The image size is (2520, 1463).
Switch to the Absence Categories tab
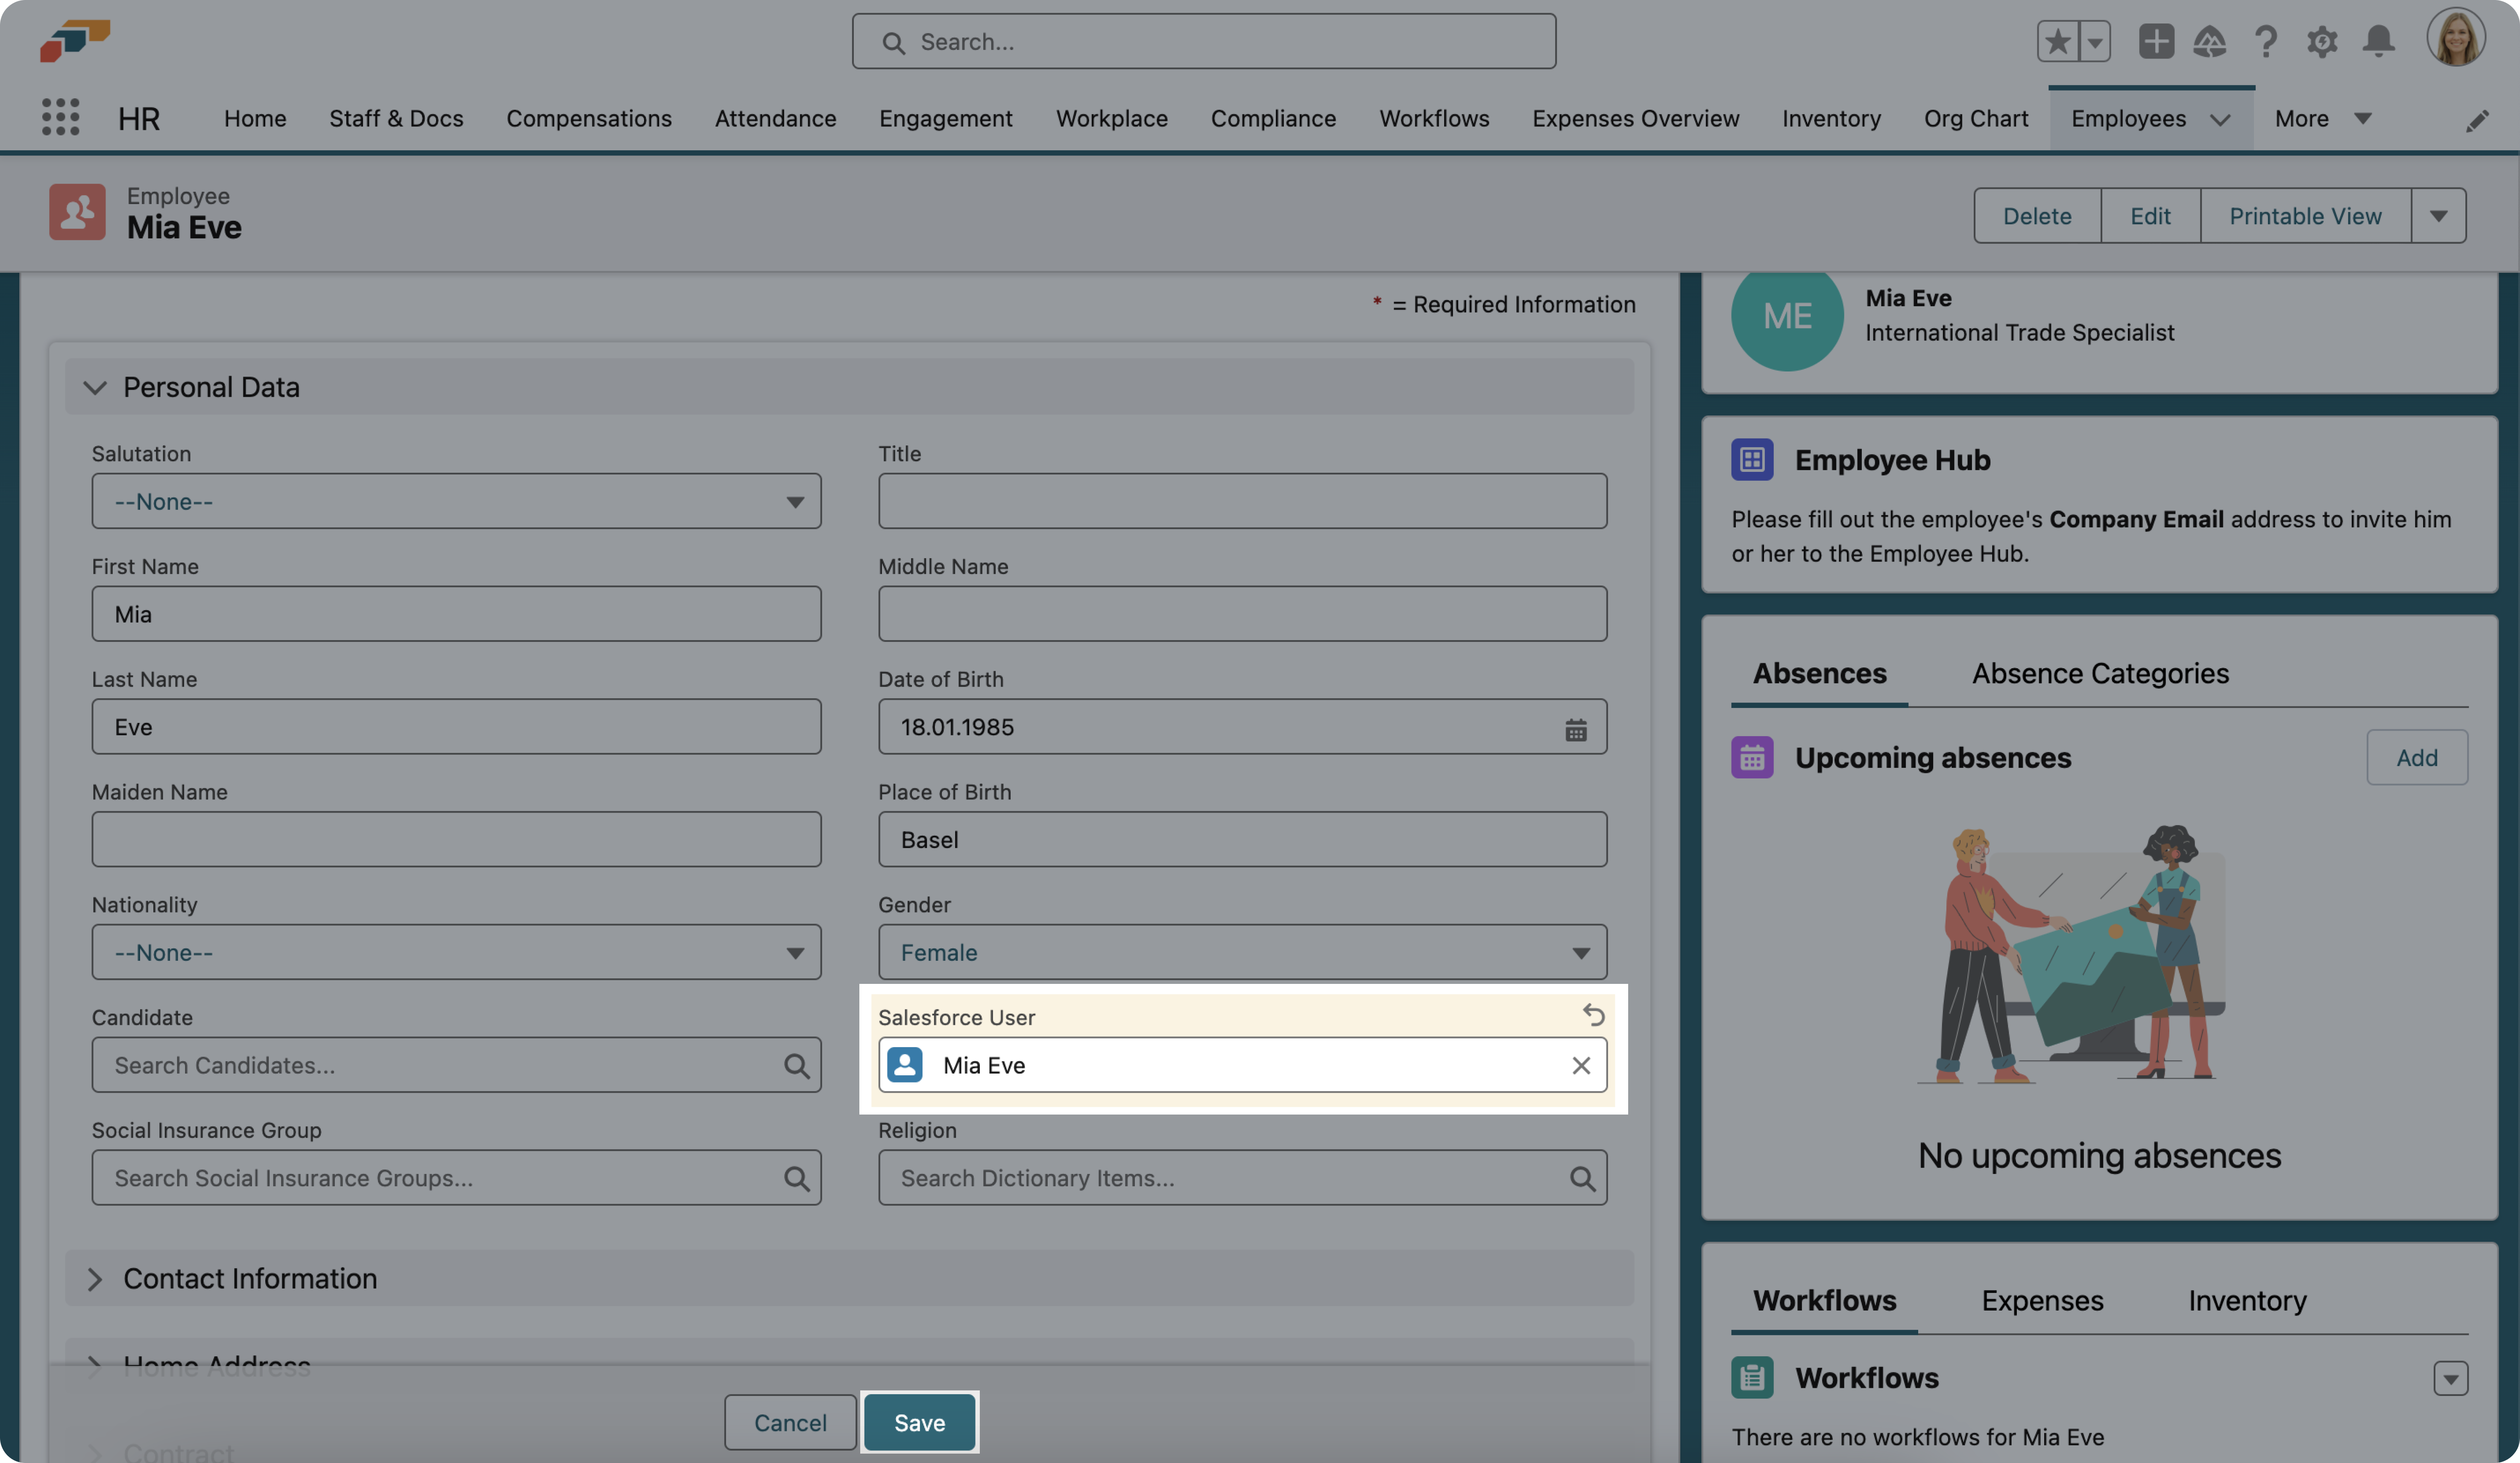coord(2100,674)
